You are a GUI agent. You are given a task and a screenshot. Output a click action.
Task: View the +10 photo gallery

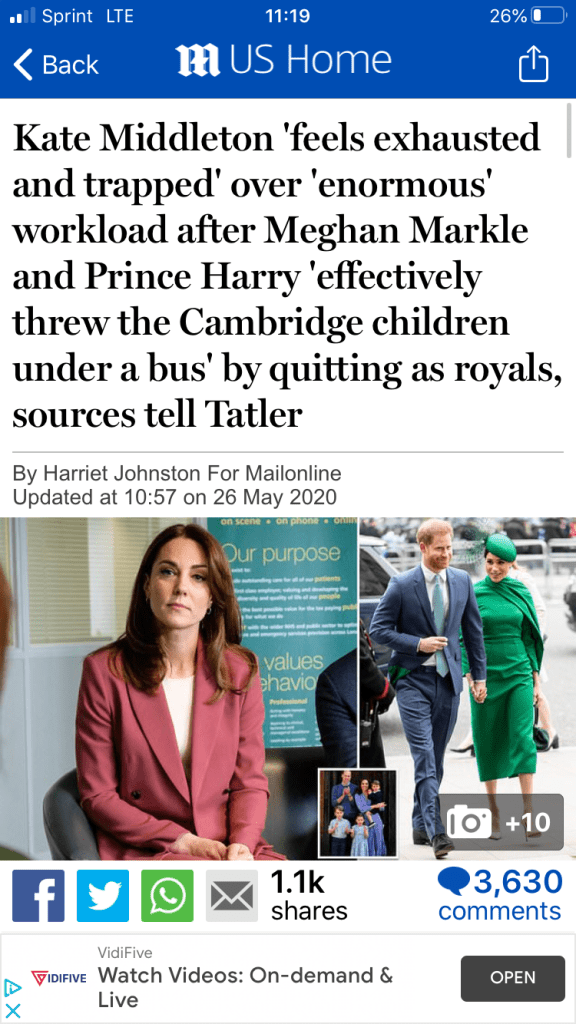(501, 822)
